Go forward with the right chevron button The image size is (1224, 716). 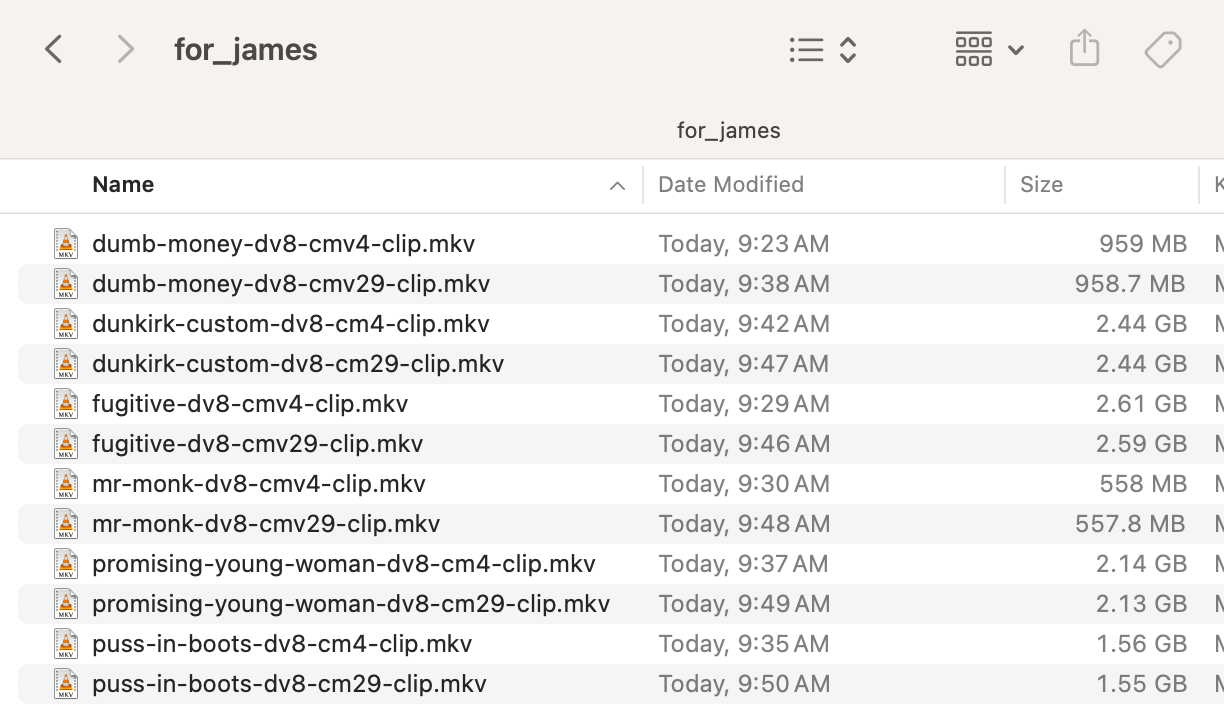125,49
